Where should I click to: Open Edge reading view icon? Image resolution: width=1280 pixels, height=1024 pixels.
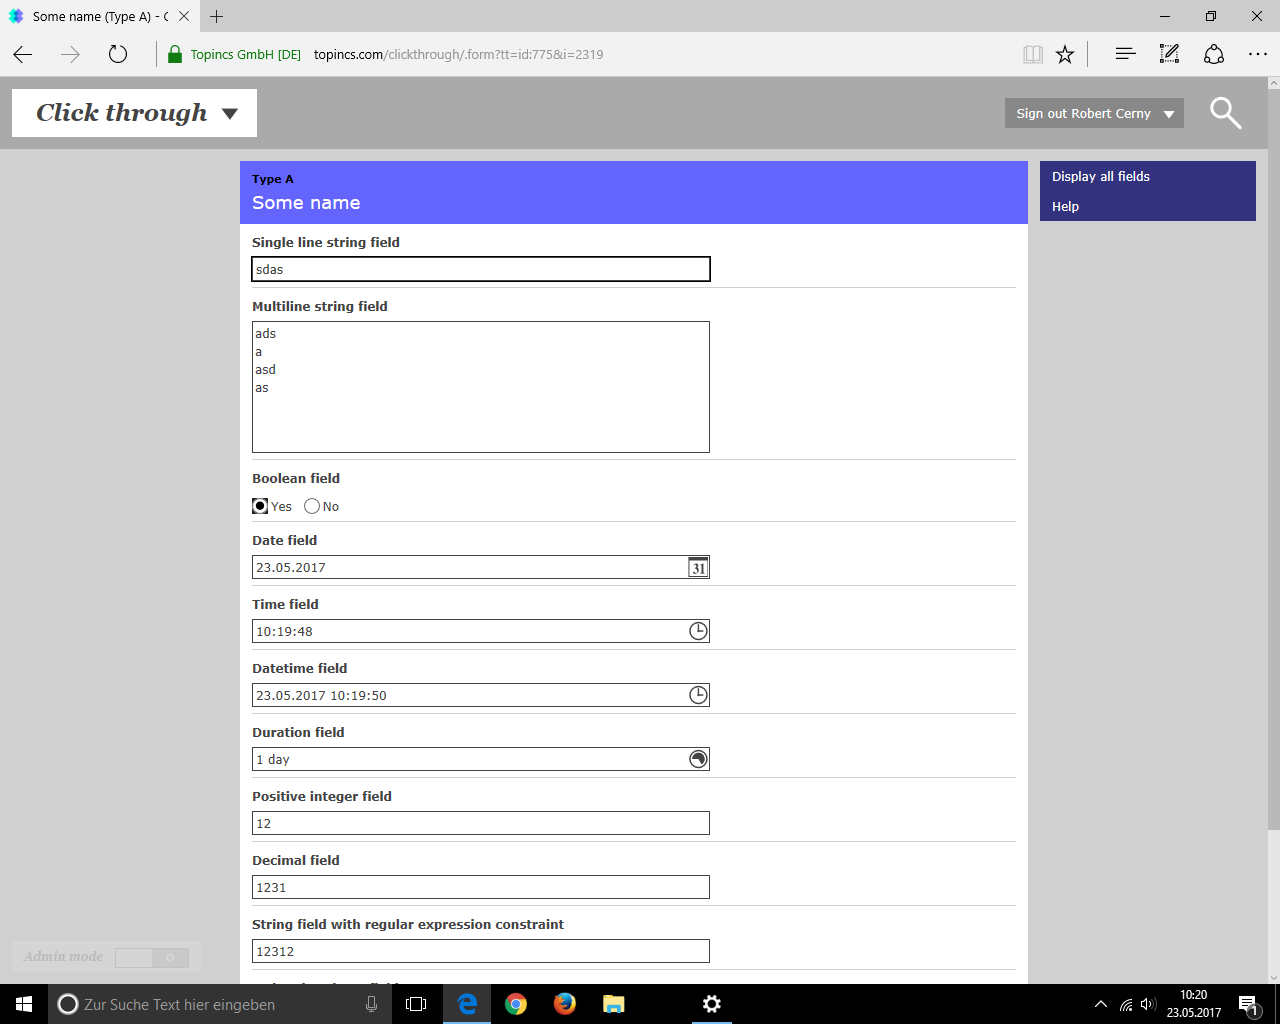coord(1033,55)
